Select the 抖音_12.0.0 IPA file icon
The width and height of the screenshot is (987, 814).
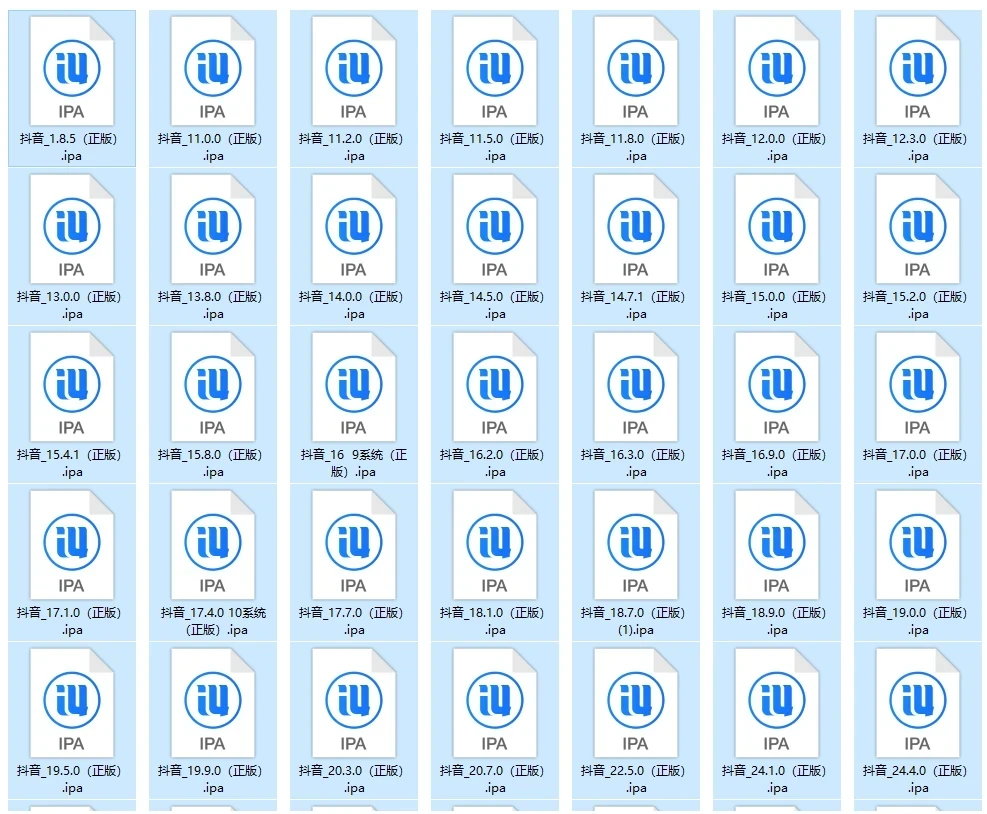777,71
